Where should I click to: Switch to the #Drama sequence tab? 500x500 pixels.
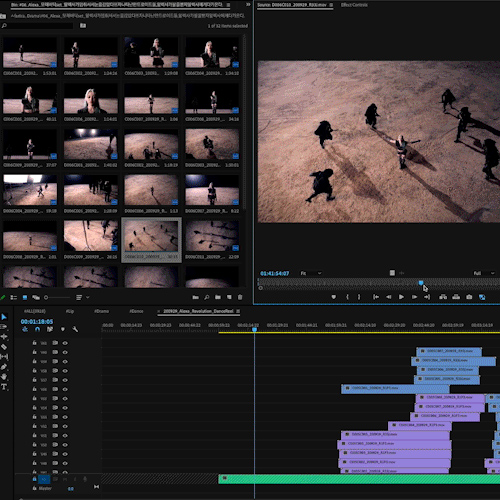(x=101, y=311)
